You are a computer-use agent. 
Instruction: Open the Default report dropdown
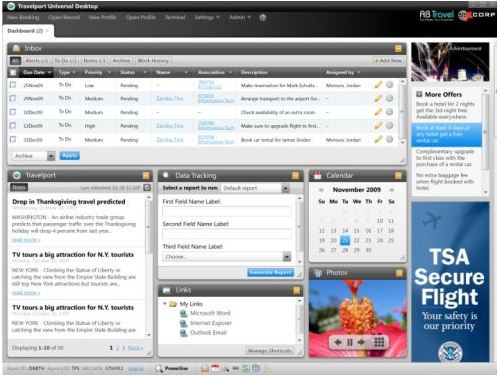click(285, 188)
